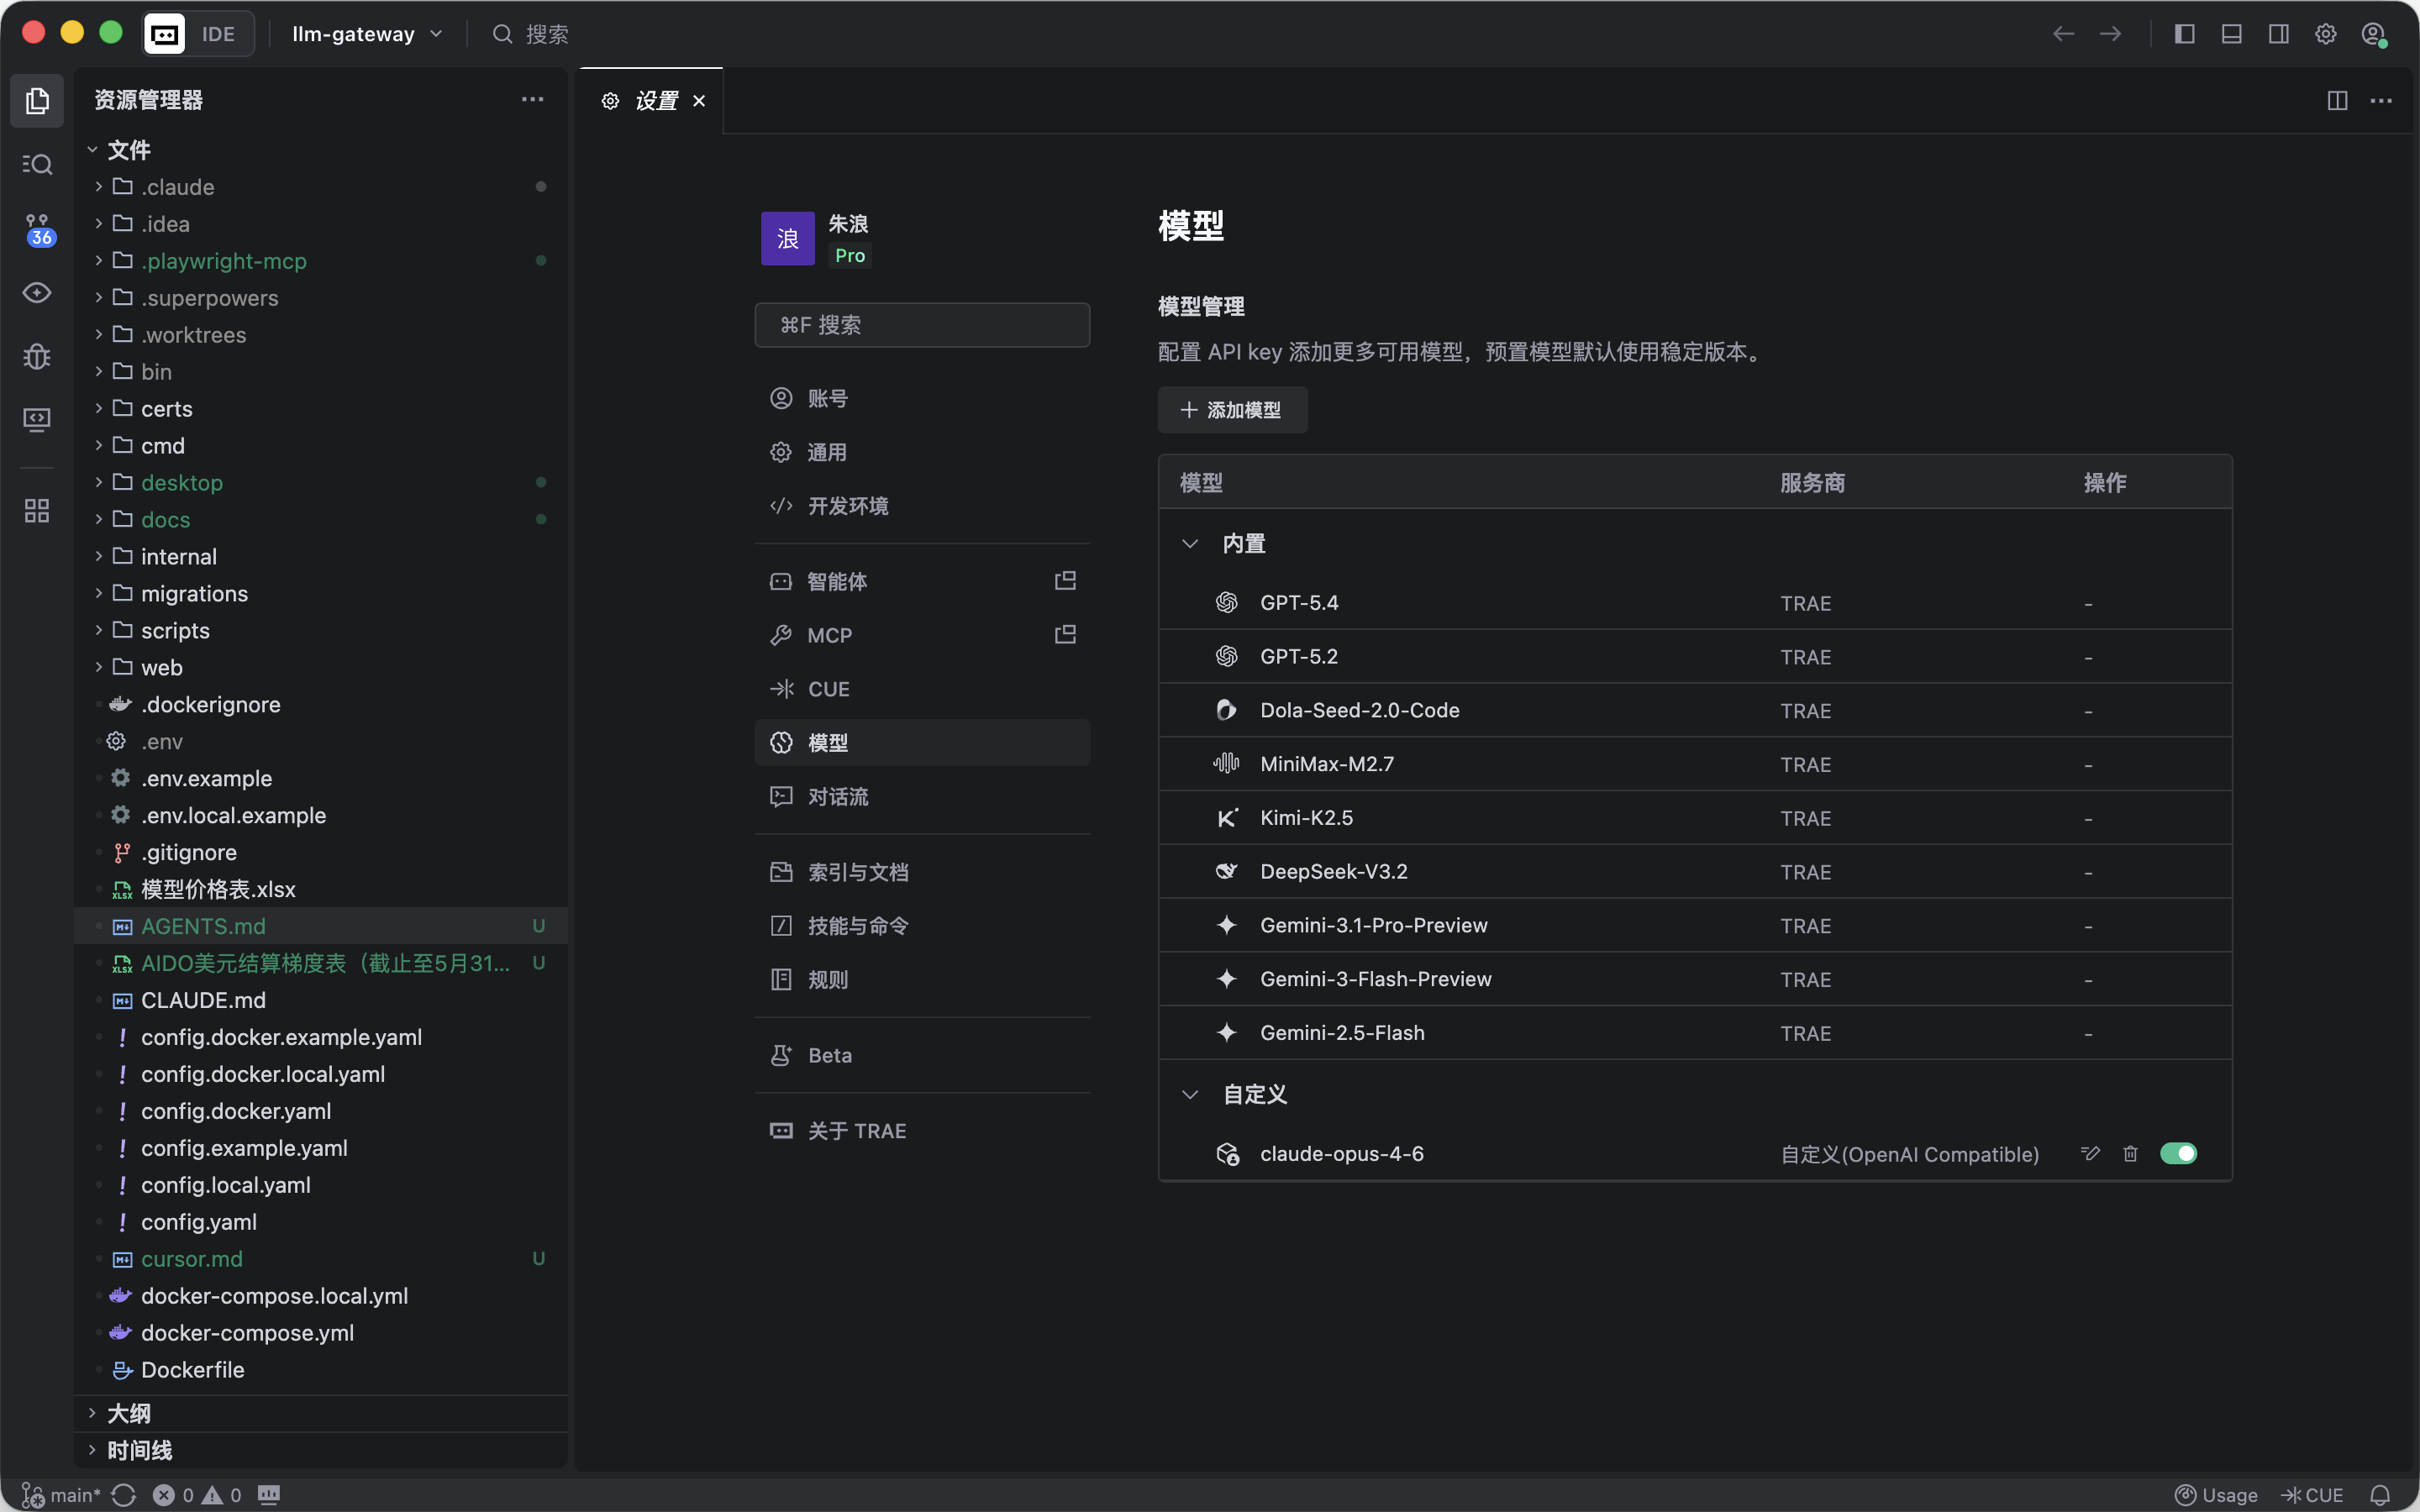
Task: Open agents settings in external window icon
Action: (x=1065, y=581)
